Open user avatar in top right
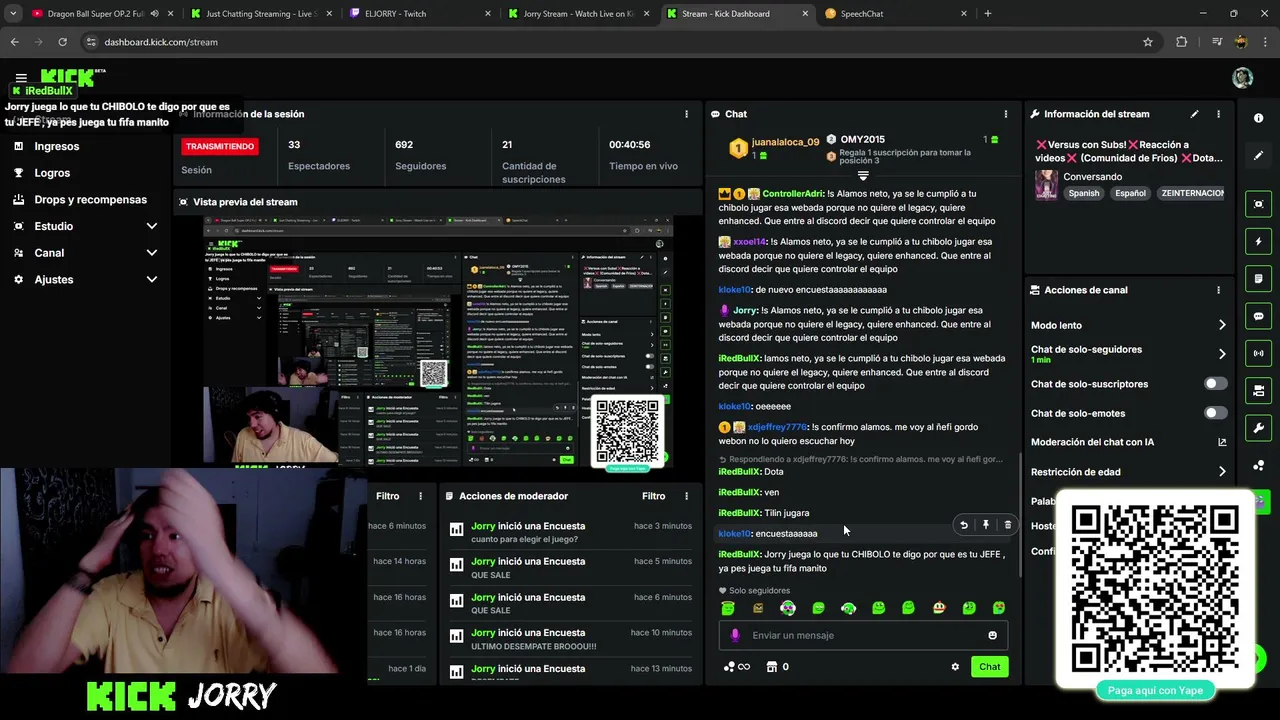The height and width of the screenshot is (720, 1280). pos(1243,78)
